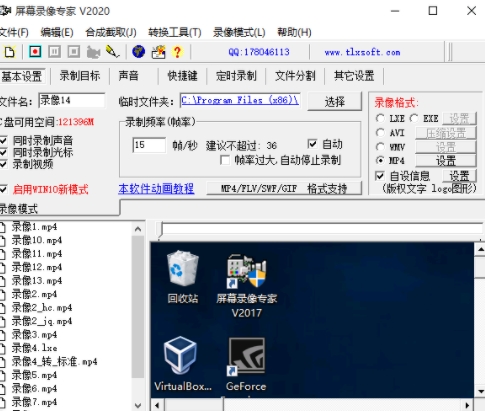Select 录像2_hc.mp4 in file list
This screenshot has height=411, width=485.
tap(42, 308)
